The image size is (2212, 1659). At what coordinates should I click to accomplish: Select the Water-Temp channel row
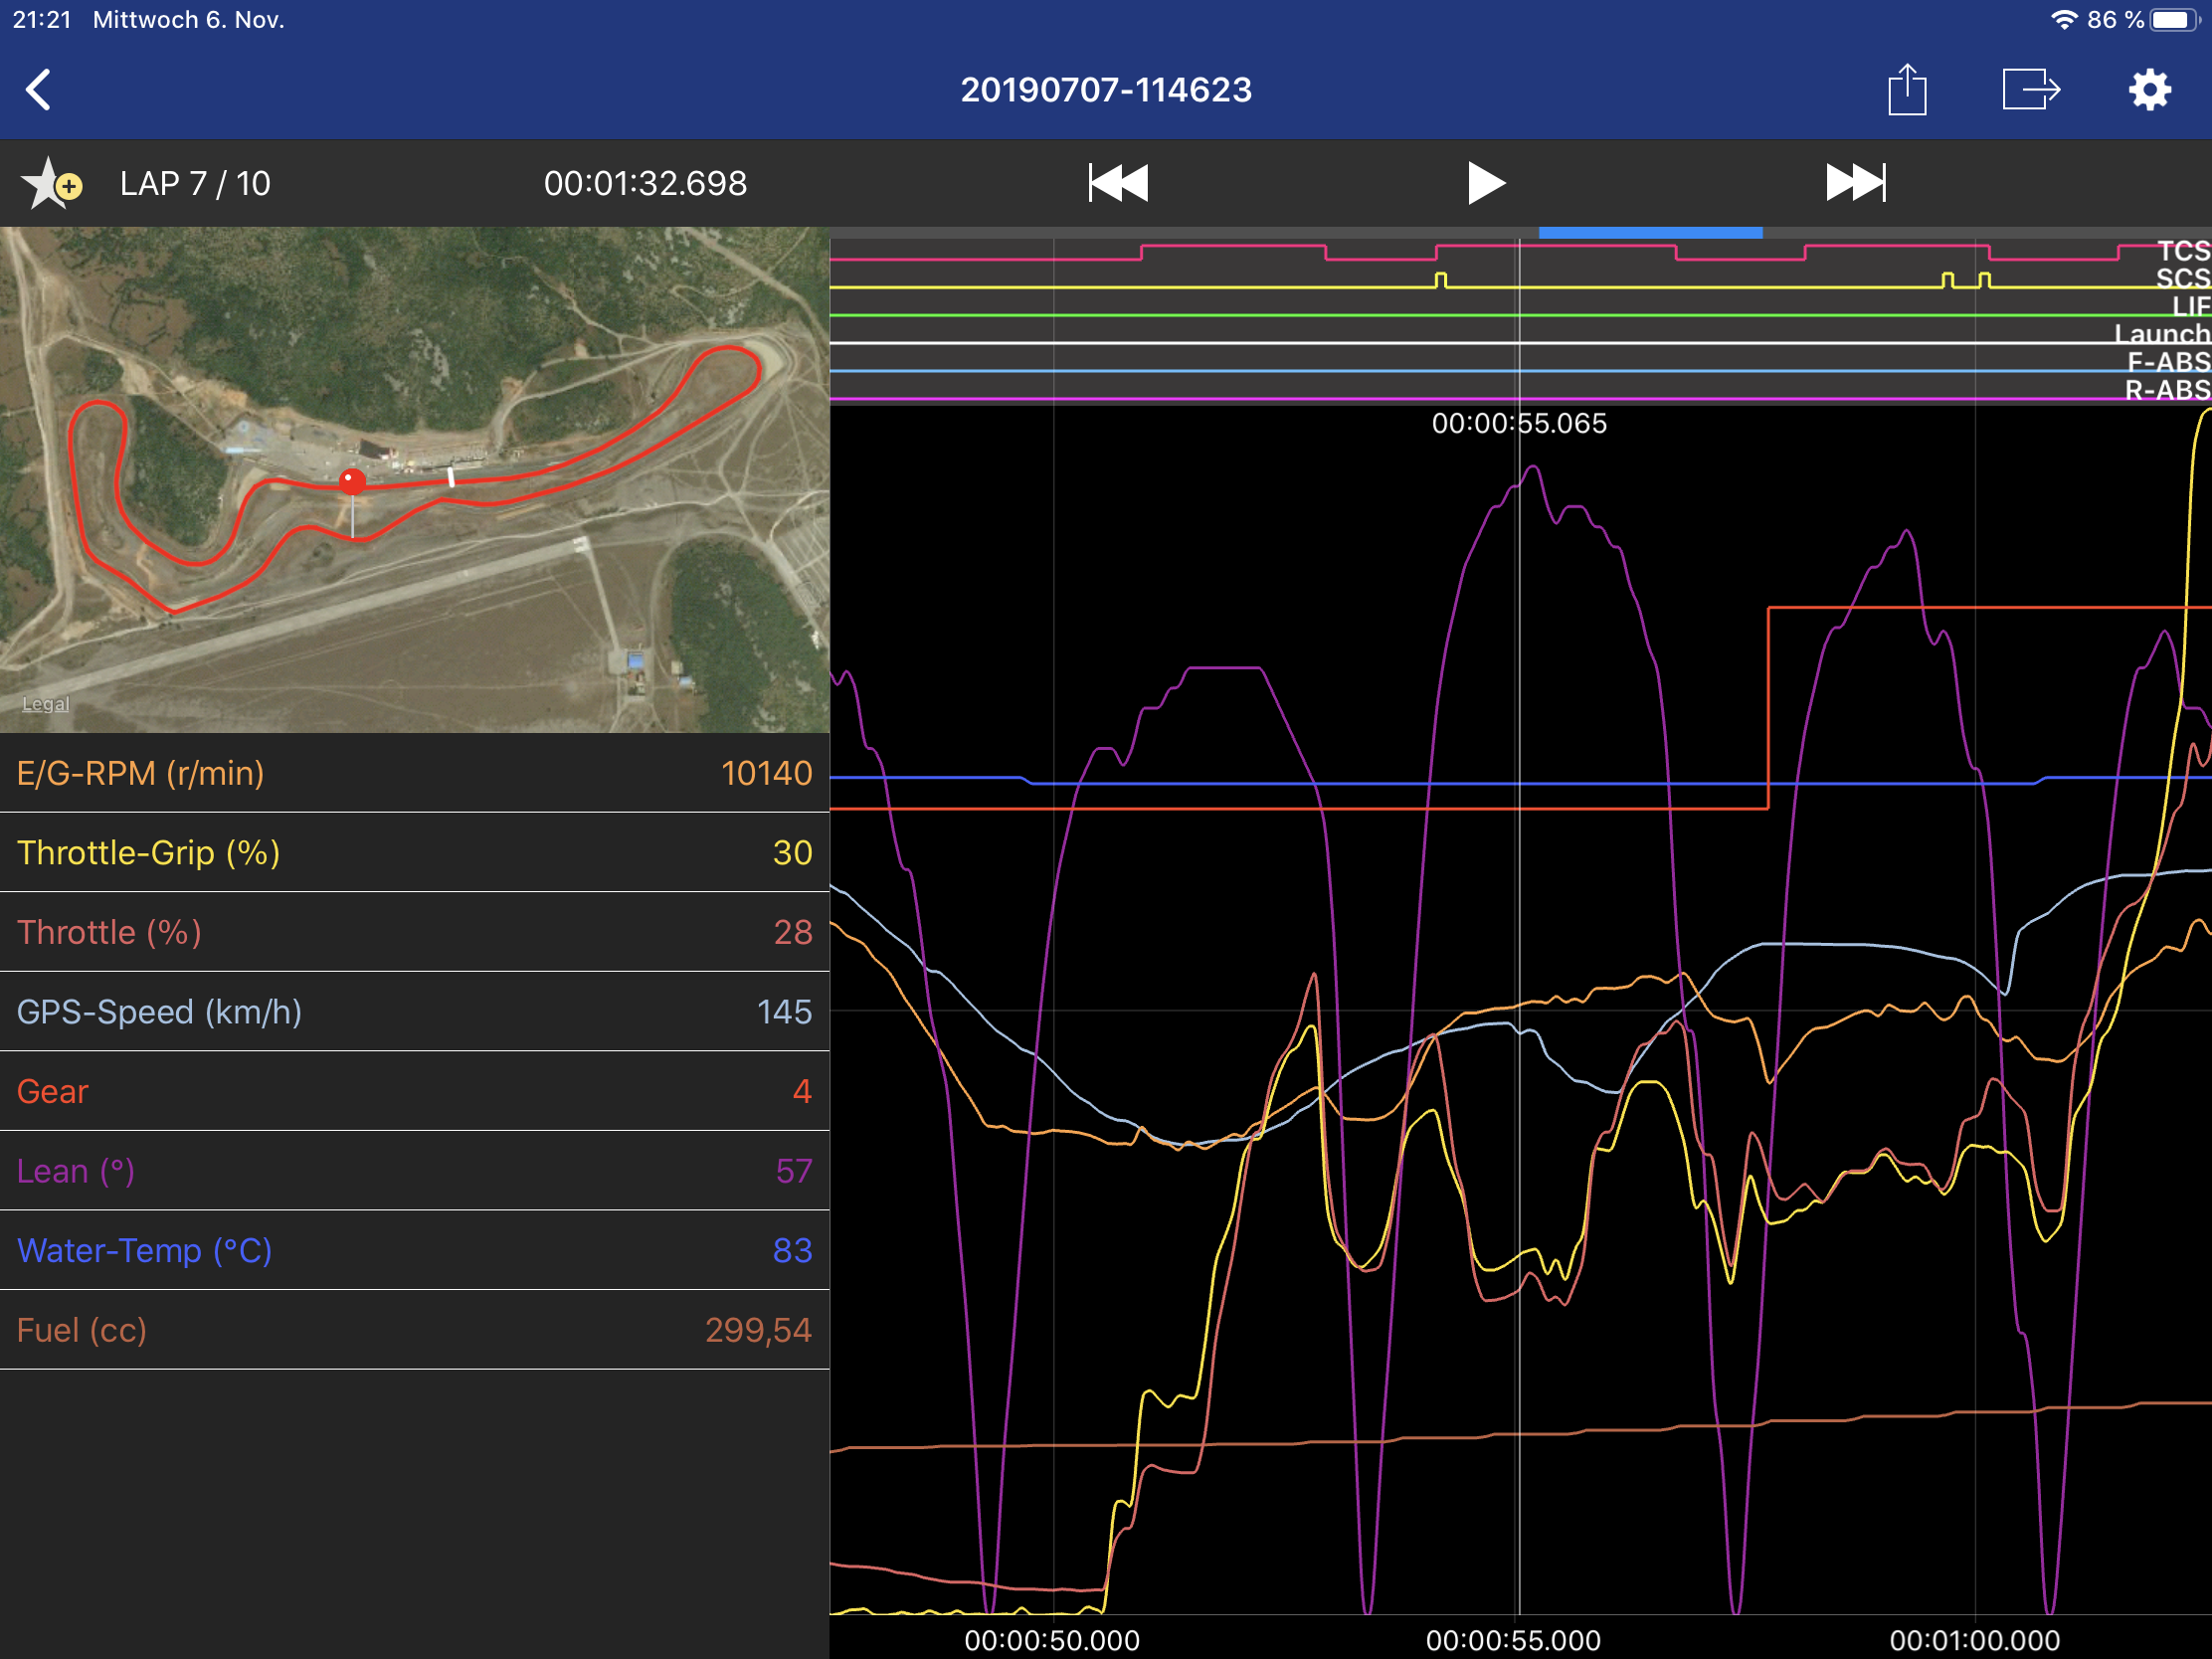click(x=414, y=1250)
